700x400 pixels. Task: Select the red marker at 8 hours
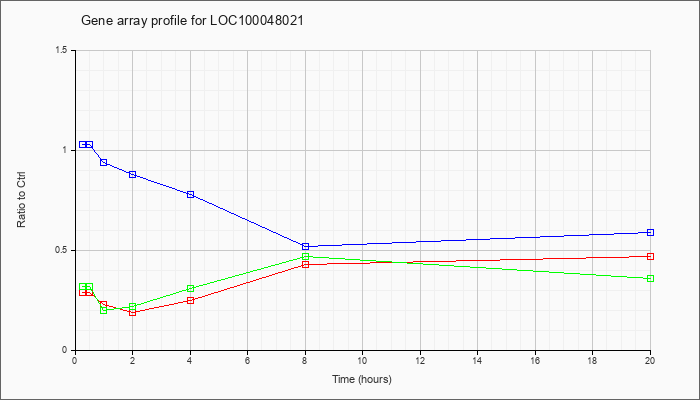coord(305,265)
